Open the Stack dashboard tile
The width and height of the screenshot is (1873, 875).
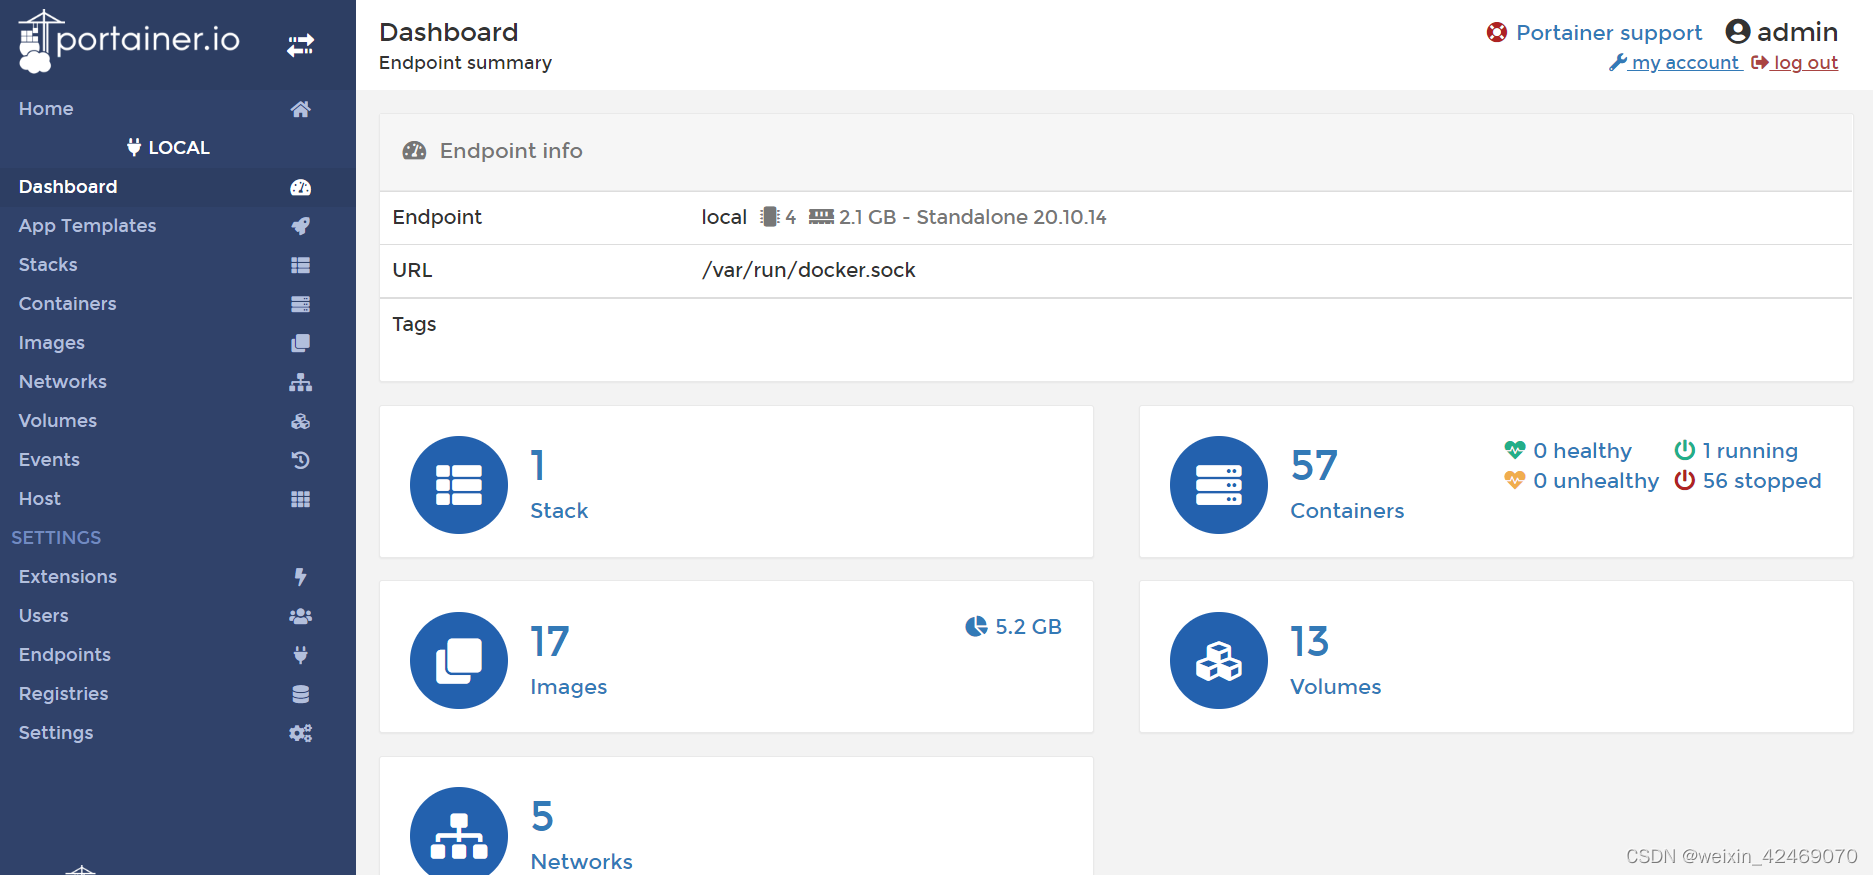[736, 482]
